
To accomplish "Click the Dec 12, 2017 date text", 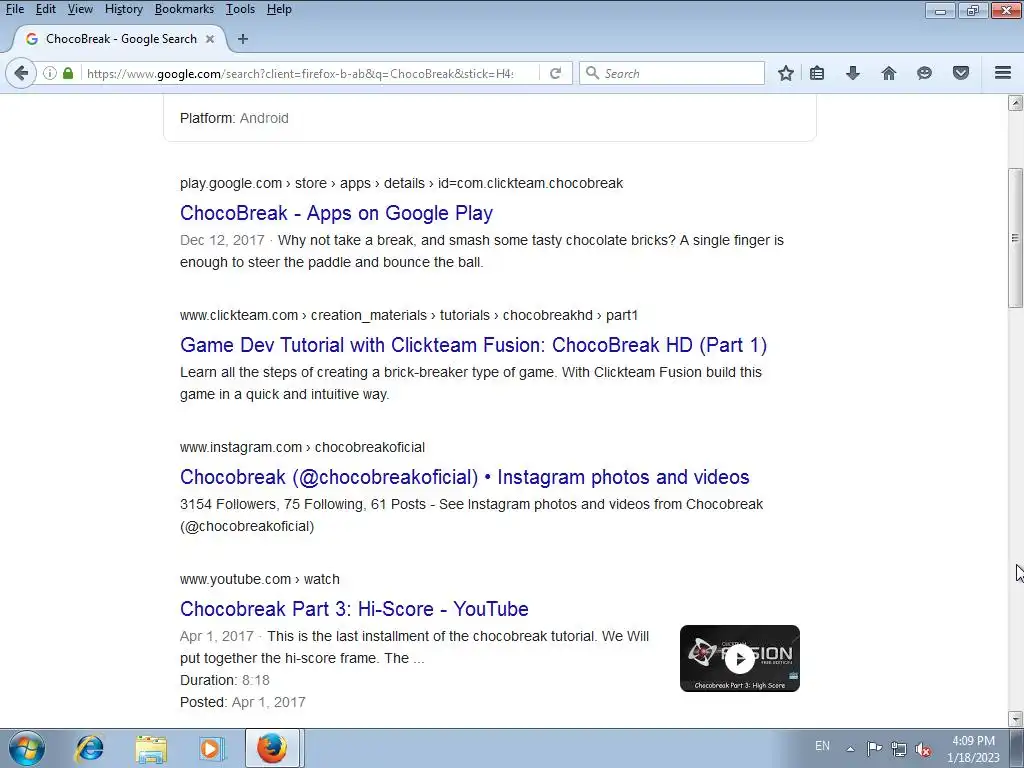I will point(222,240).
